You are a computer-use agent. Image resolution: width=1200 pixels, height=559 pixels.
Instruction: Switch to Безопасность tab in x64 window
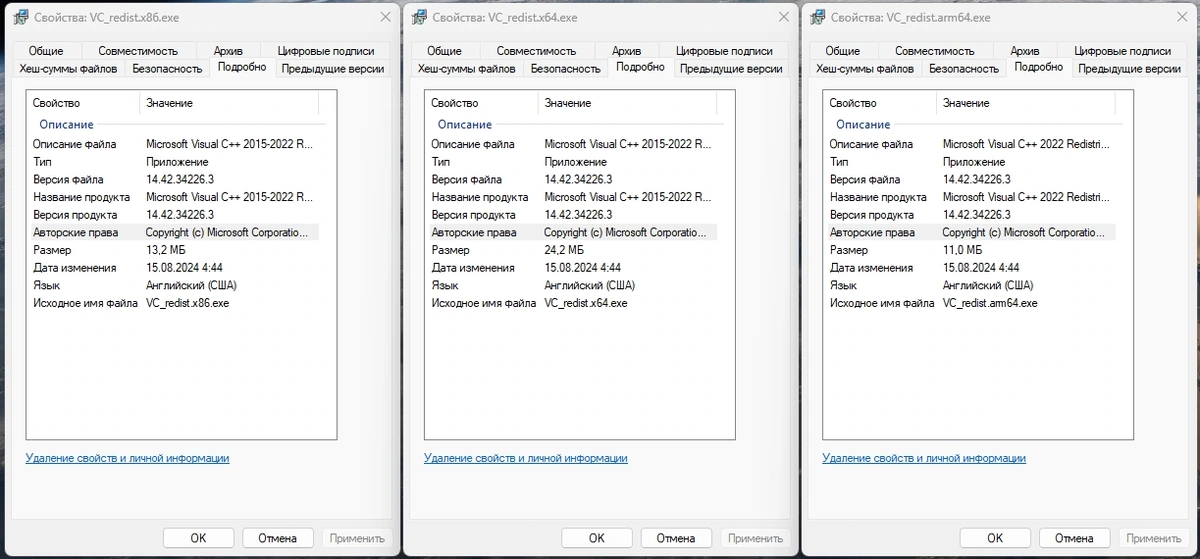pyautogui.click(x=565, y=68)
